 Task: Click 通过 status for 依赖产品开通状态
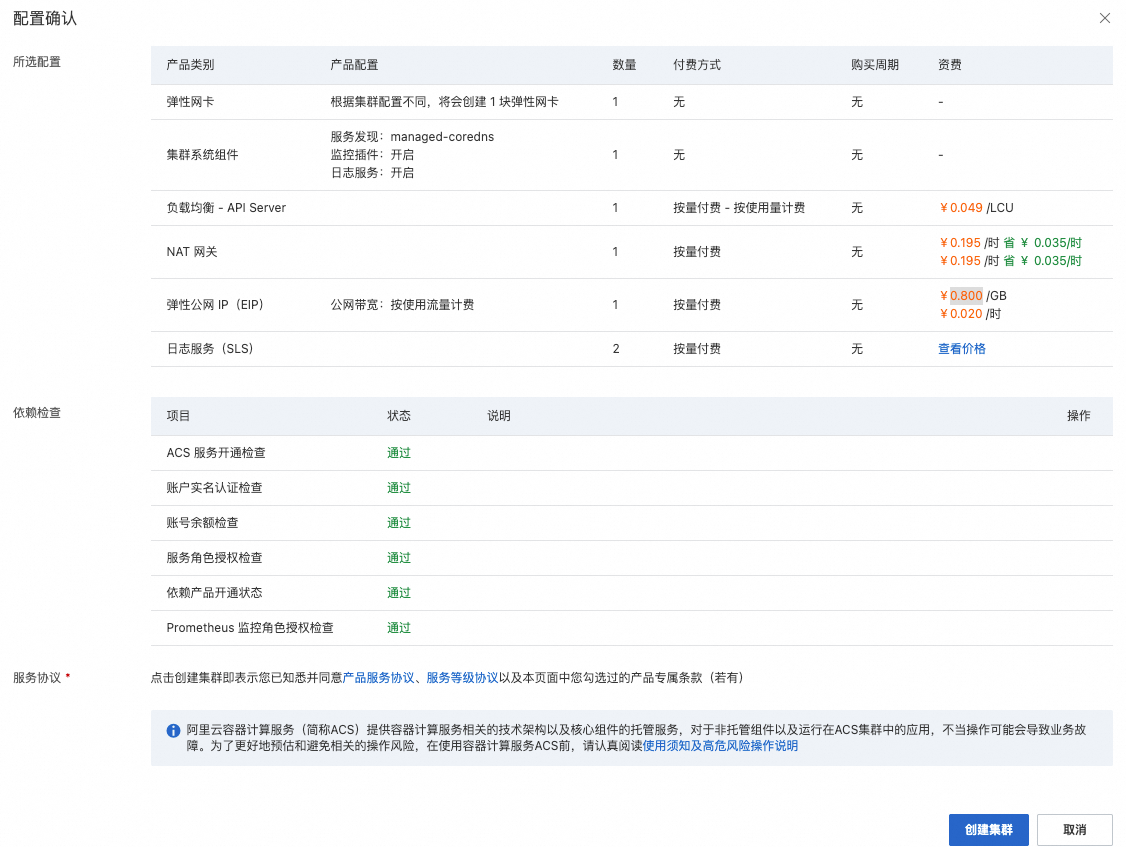coord(399,593)
